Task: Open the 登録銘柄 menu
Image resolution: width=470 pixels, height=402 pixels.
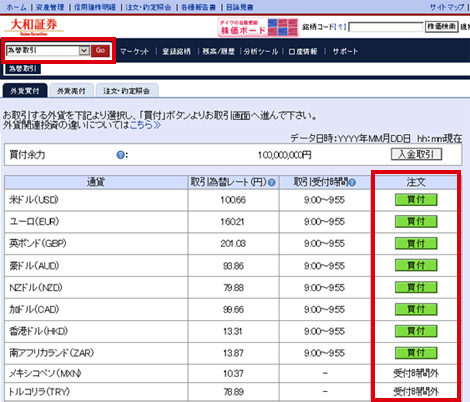Action: point(176,51)
